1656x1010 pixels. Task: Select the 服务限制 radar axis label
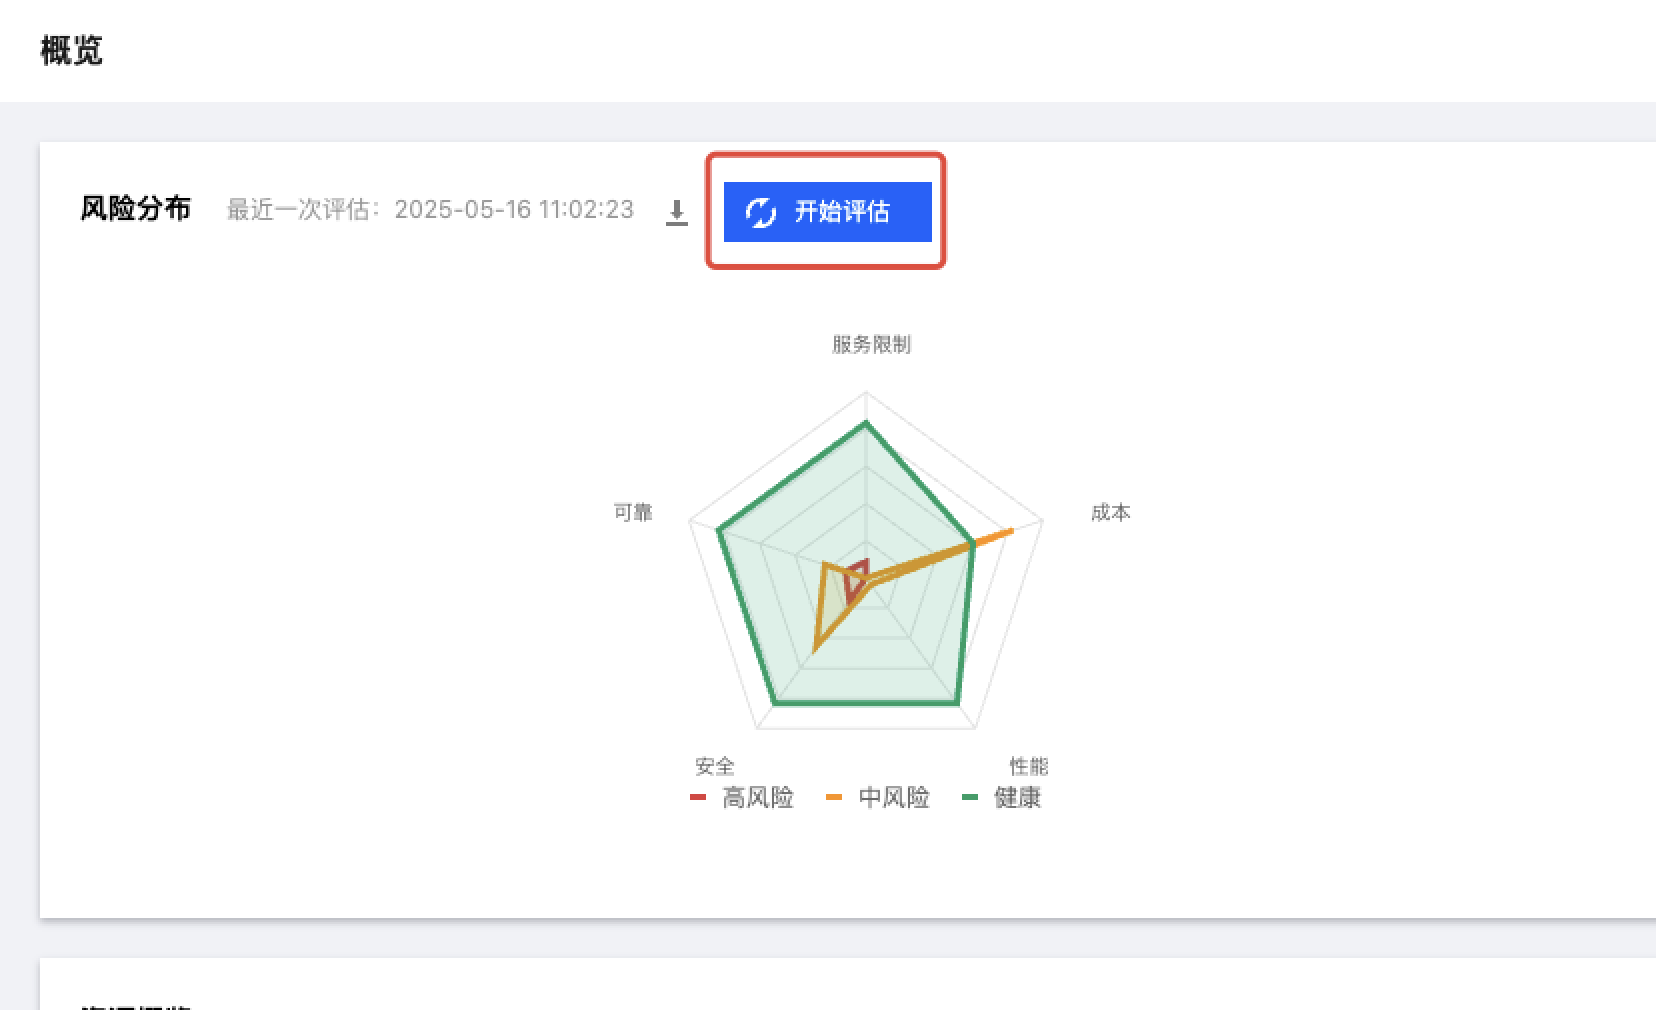[871, 345]
